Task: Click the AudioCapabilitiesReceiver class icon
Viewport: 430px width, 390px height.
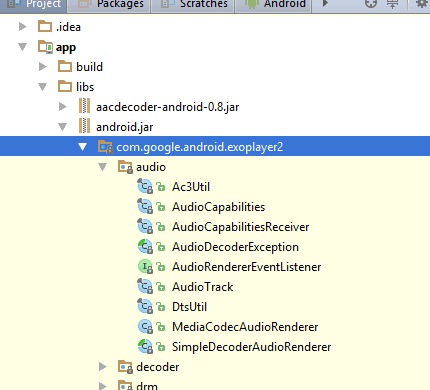Action: (145, 227)
